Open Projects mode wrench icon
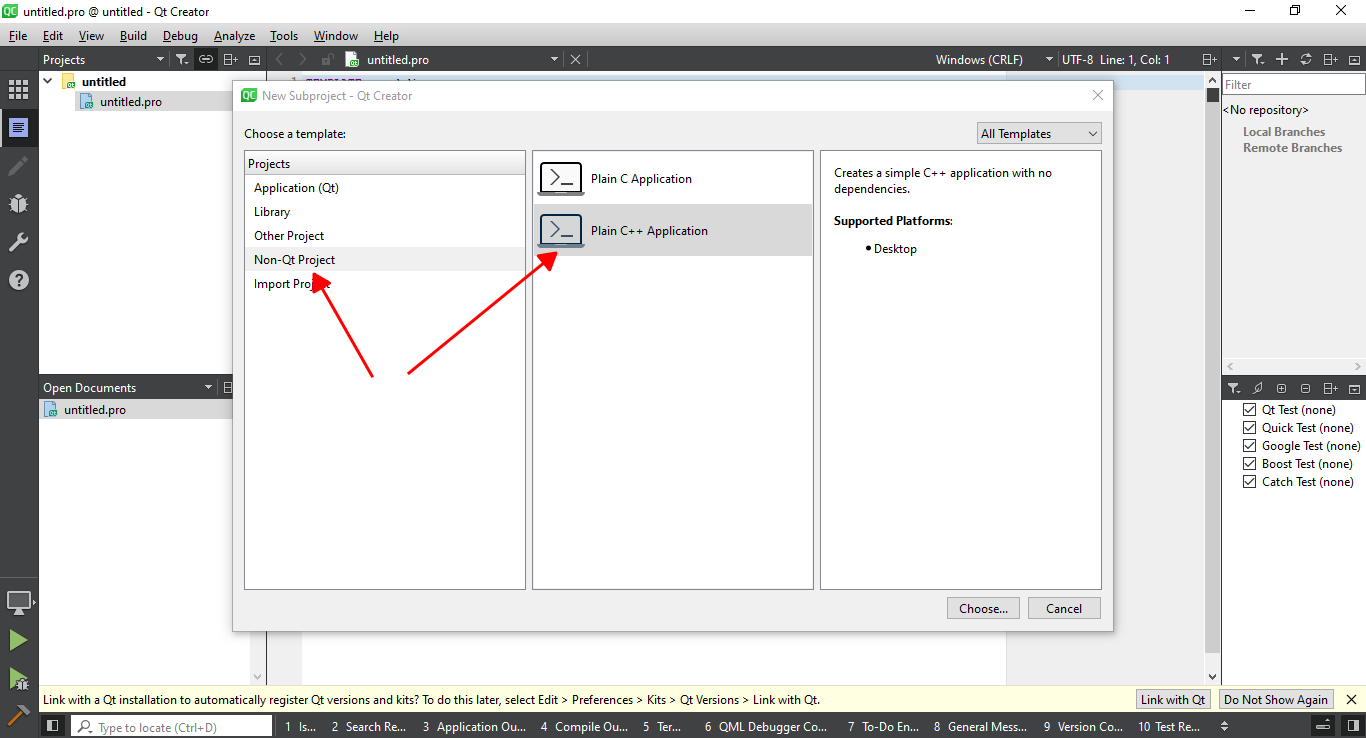Screen dimensions: 1366x738 click(x=18, y=242)
